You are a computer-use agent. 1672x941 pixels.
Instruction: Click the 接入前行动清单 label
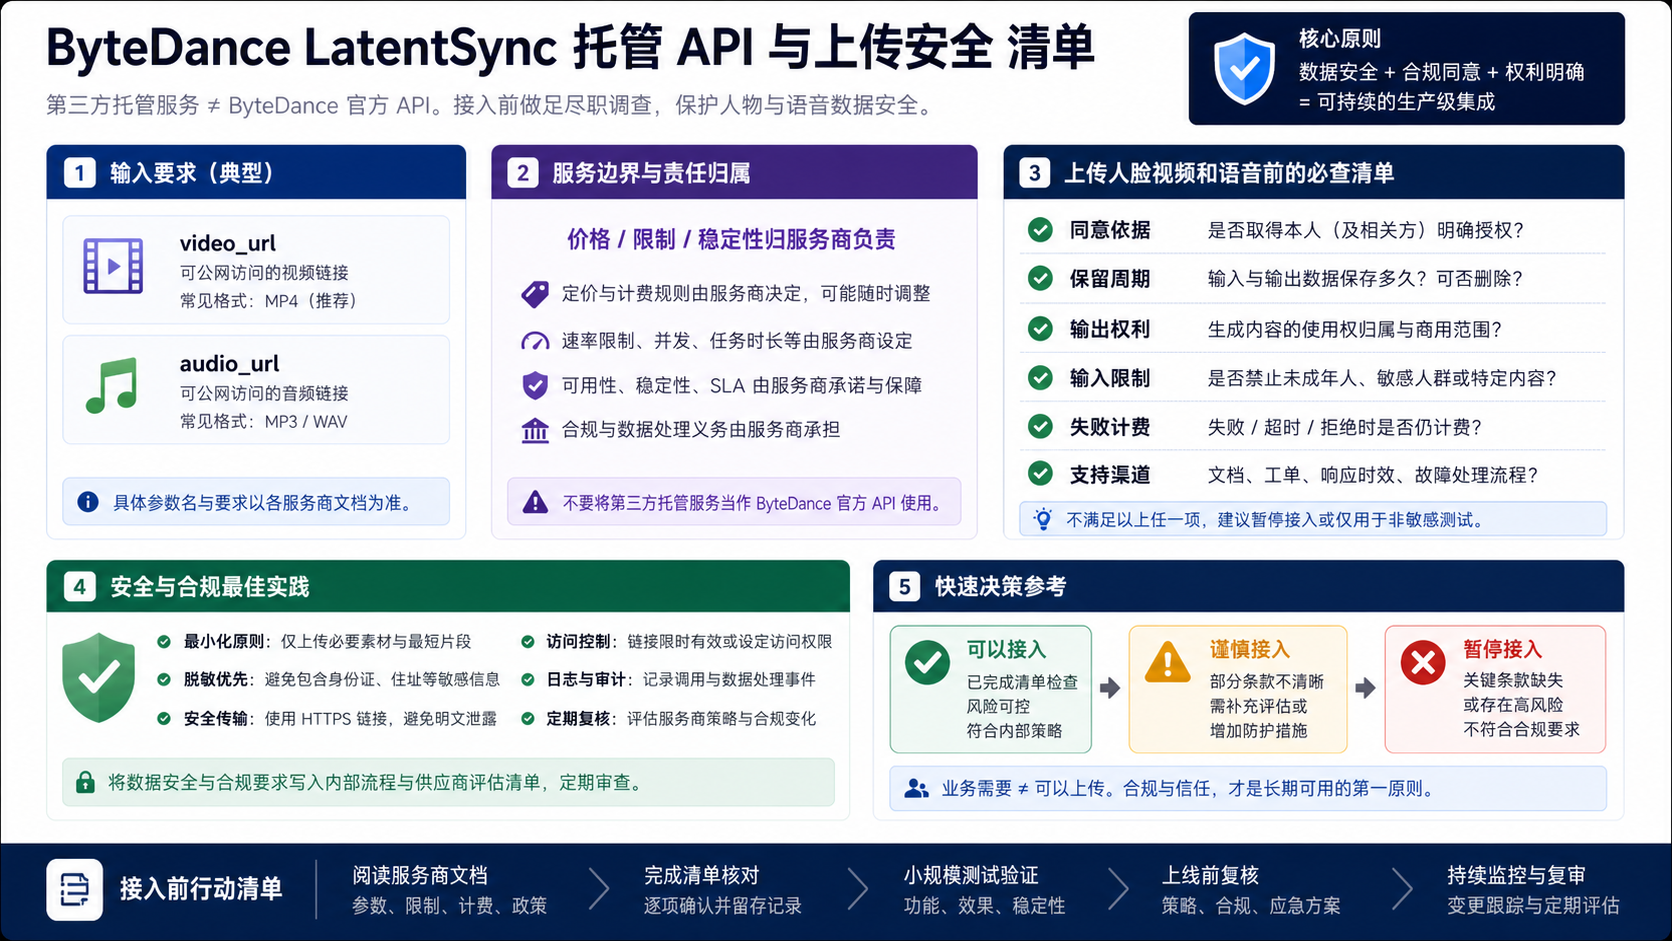click(201, 889)
